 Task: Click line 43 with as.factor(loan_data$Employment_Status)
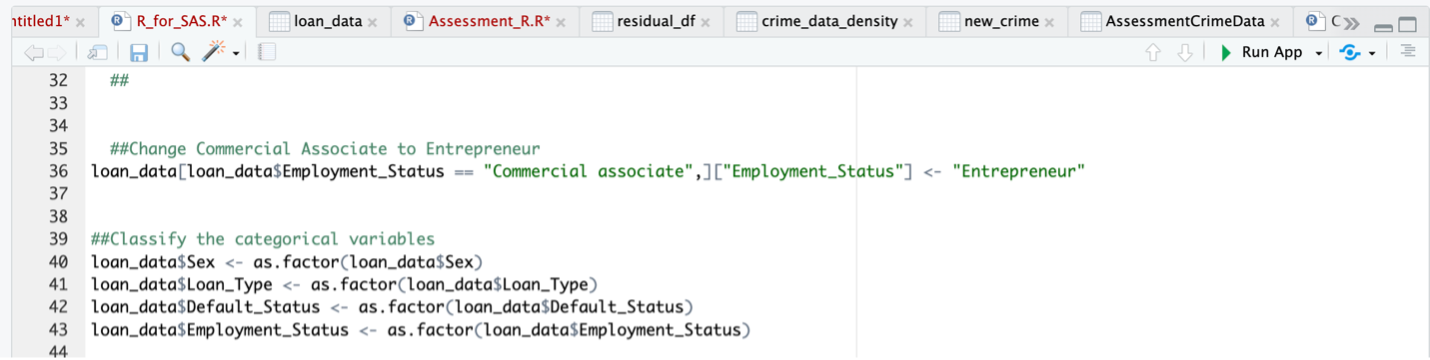click(x=421, y=329)
